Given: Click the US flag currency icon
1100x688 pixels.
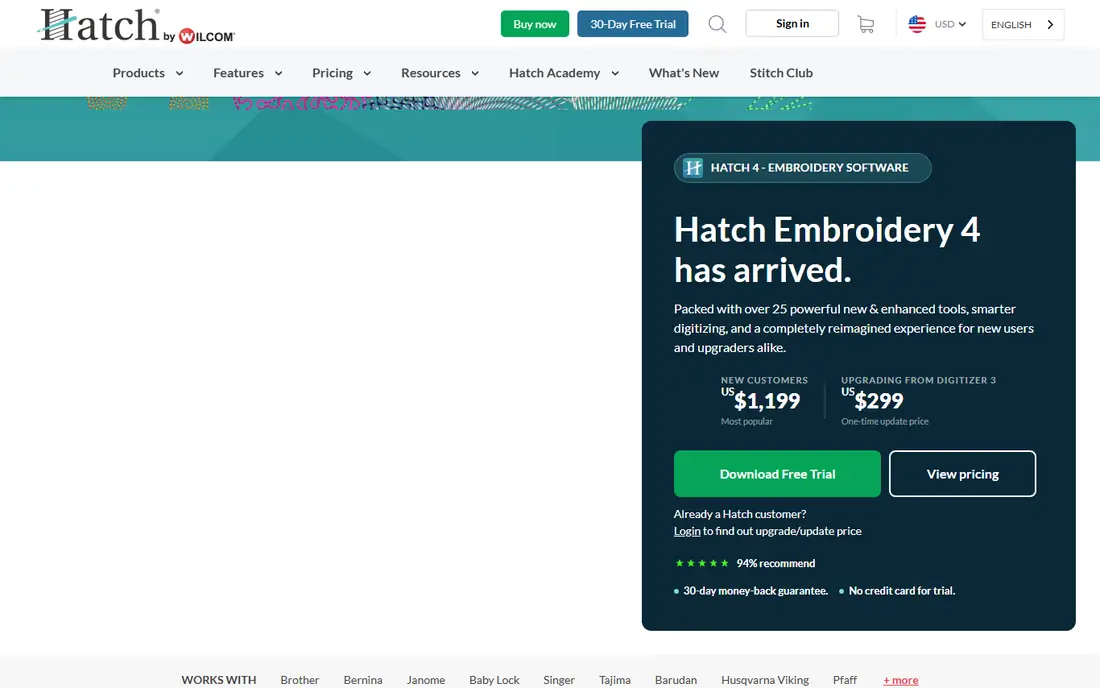Looking at the screenshot, I should pos(917,24).
